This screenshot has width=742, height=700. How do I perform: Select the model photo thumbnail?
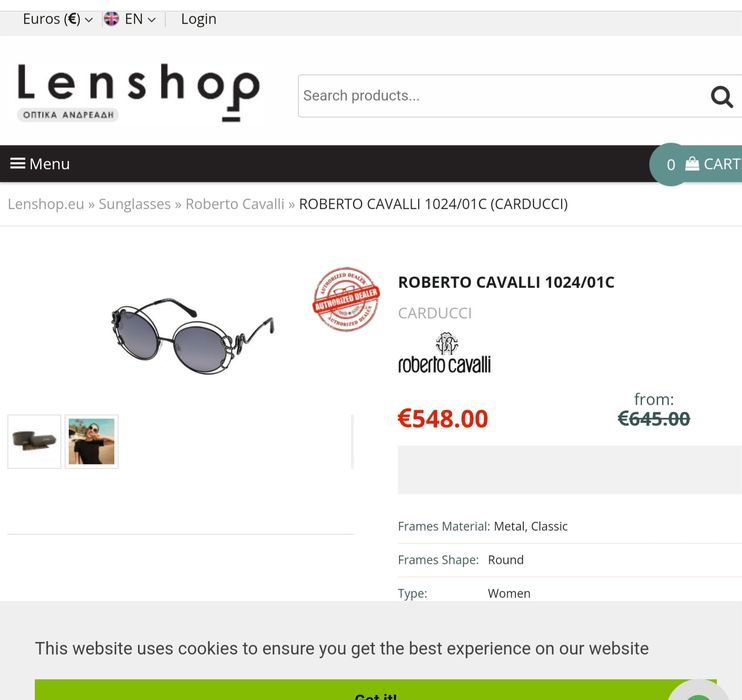click(x=91, y=442)
